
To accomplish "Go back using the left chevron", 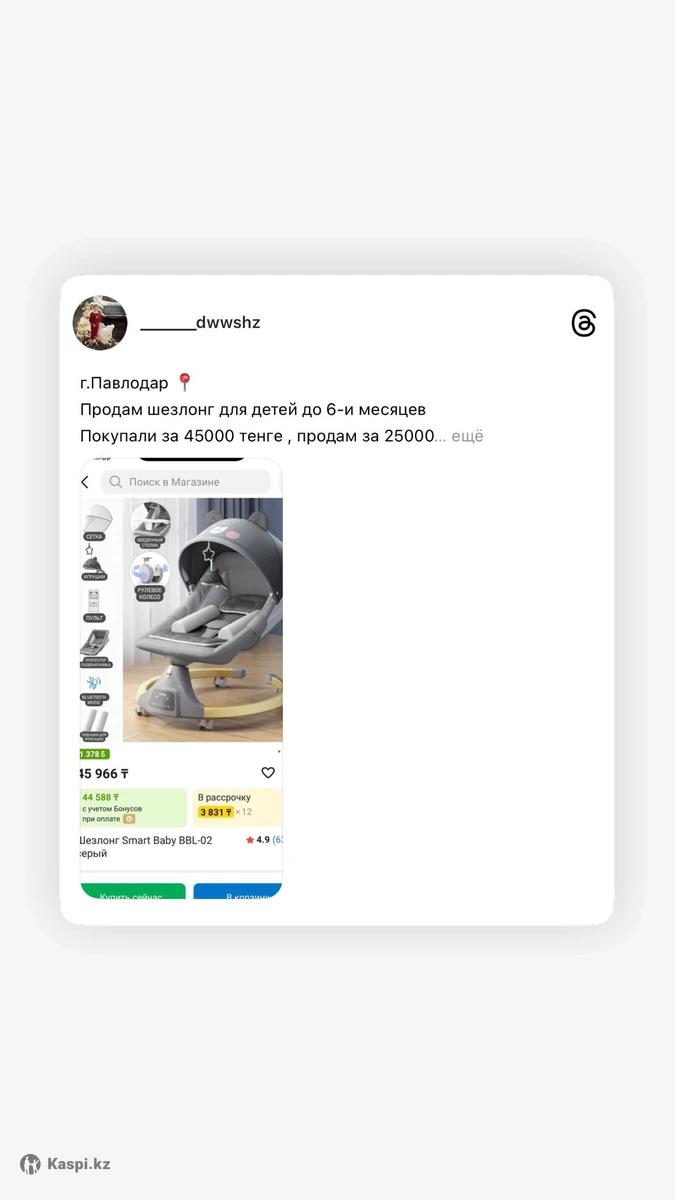I will point(85,482).
